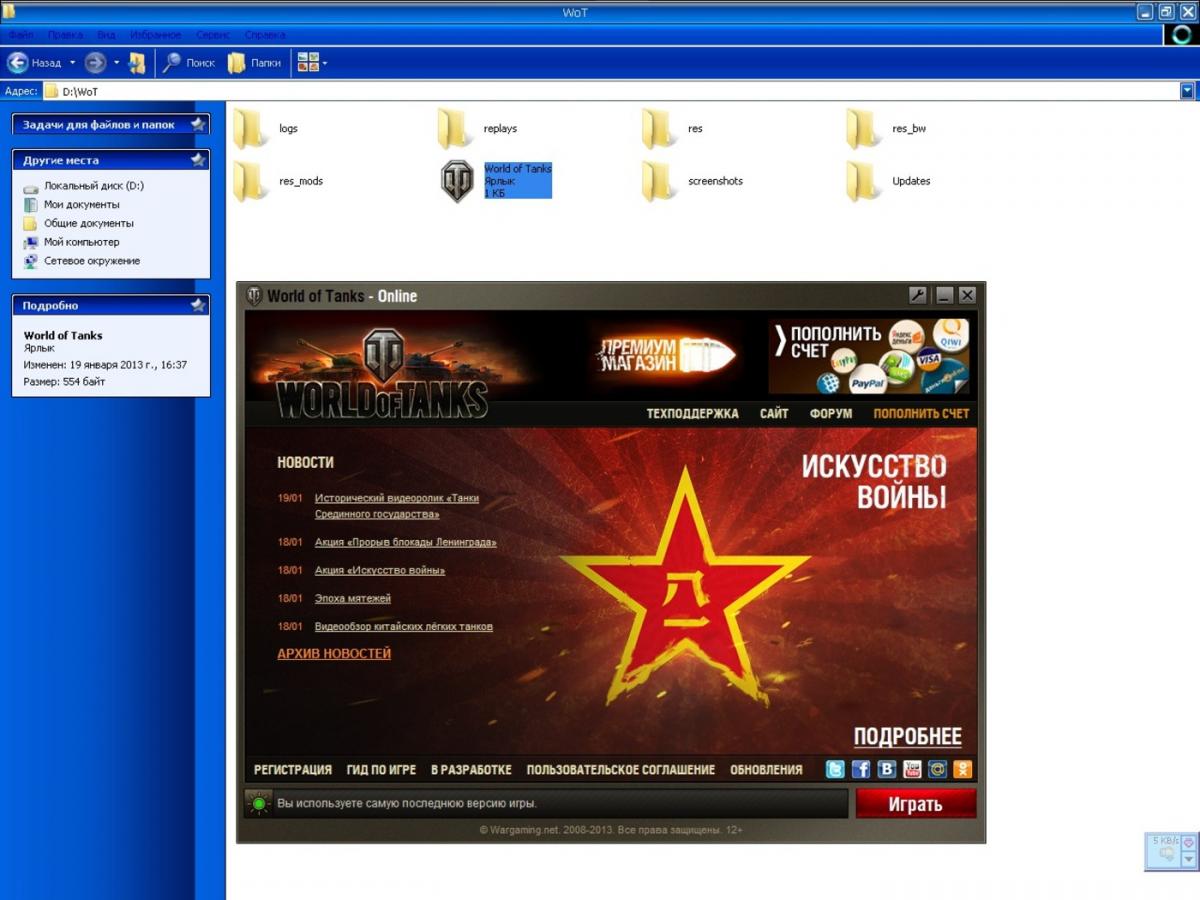Click the Пополнить счет payment banner
This screenshot has width=1200, height=900.
click(x=869, y=356)
